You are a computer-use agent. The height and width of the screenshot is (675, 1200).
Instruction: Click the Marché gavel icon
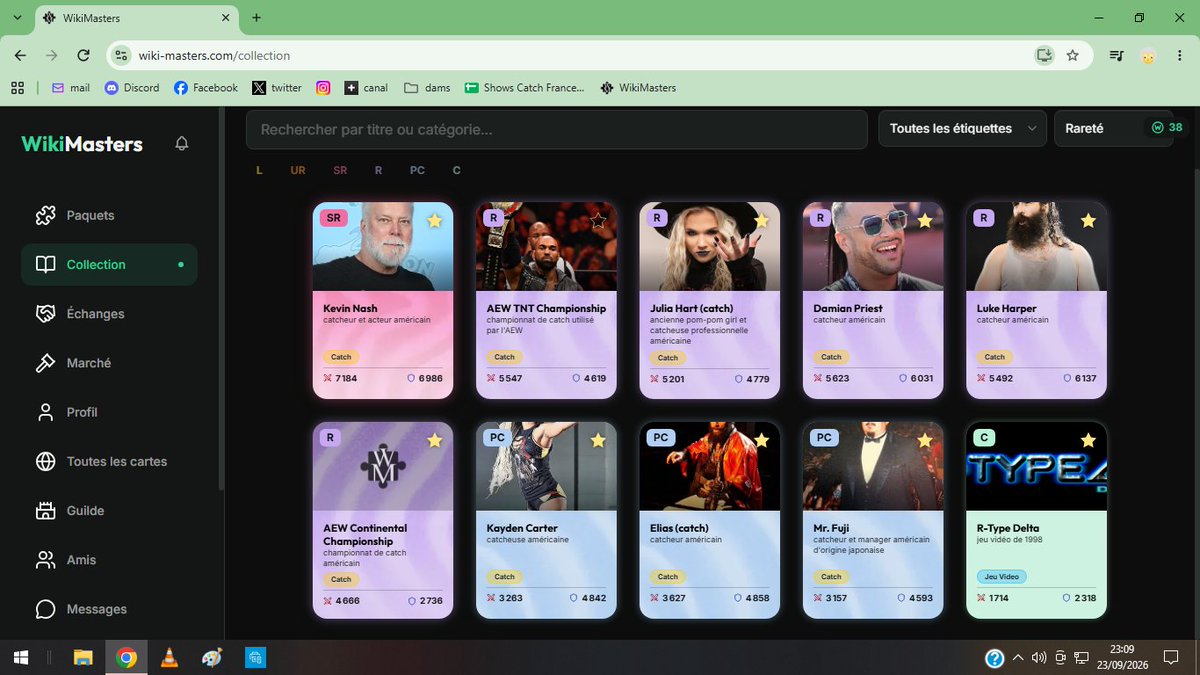click(45, 363)
